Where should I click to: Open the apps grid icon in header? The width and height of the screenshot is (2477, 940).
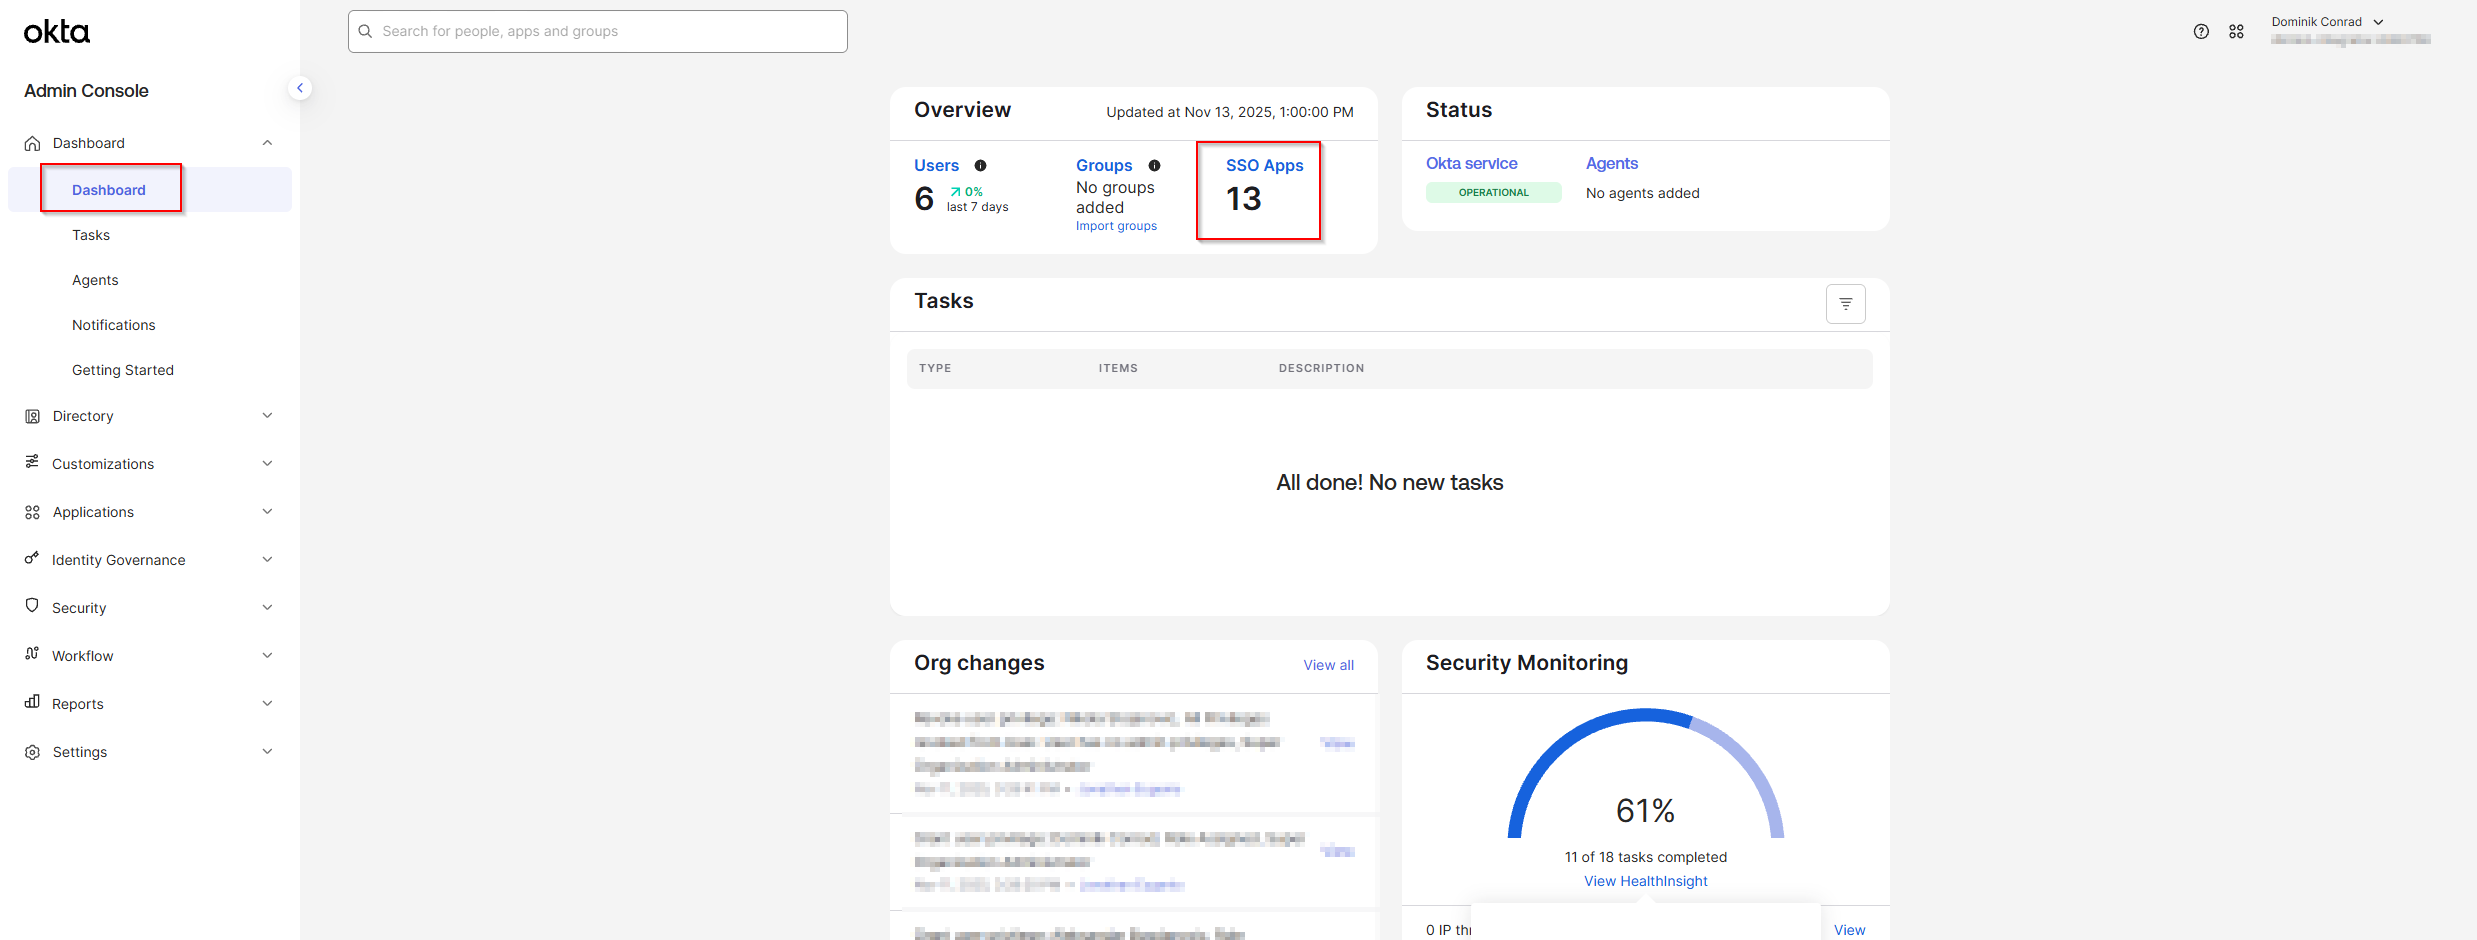(x=2236, y=32)
